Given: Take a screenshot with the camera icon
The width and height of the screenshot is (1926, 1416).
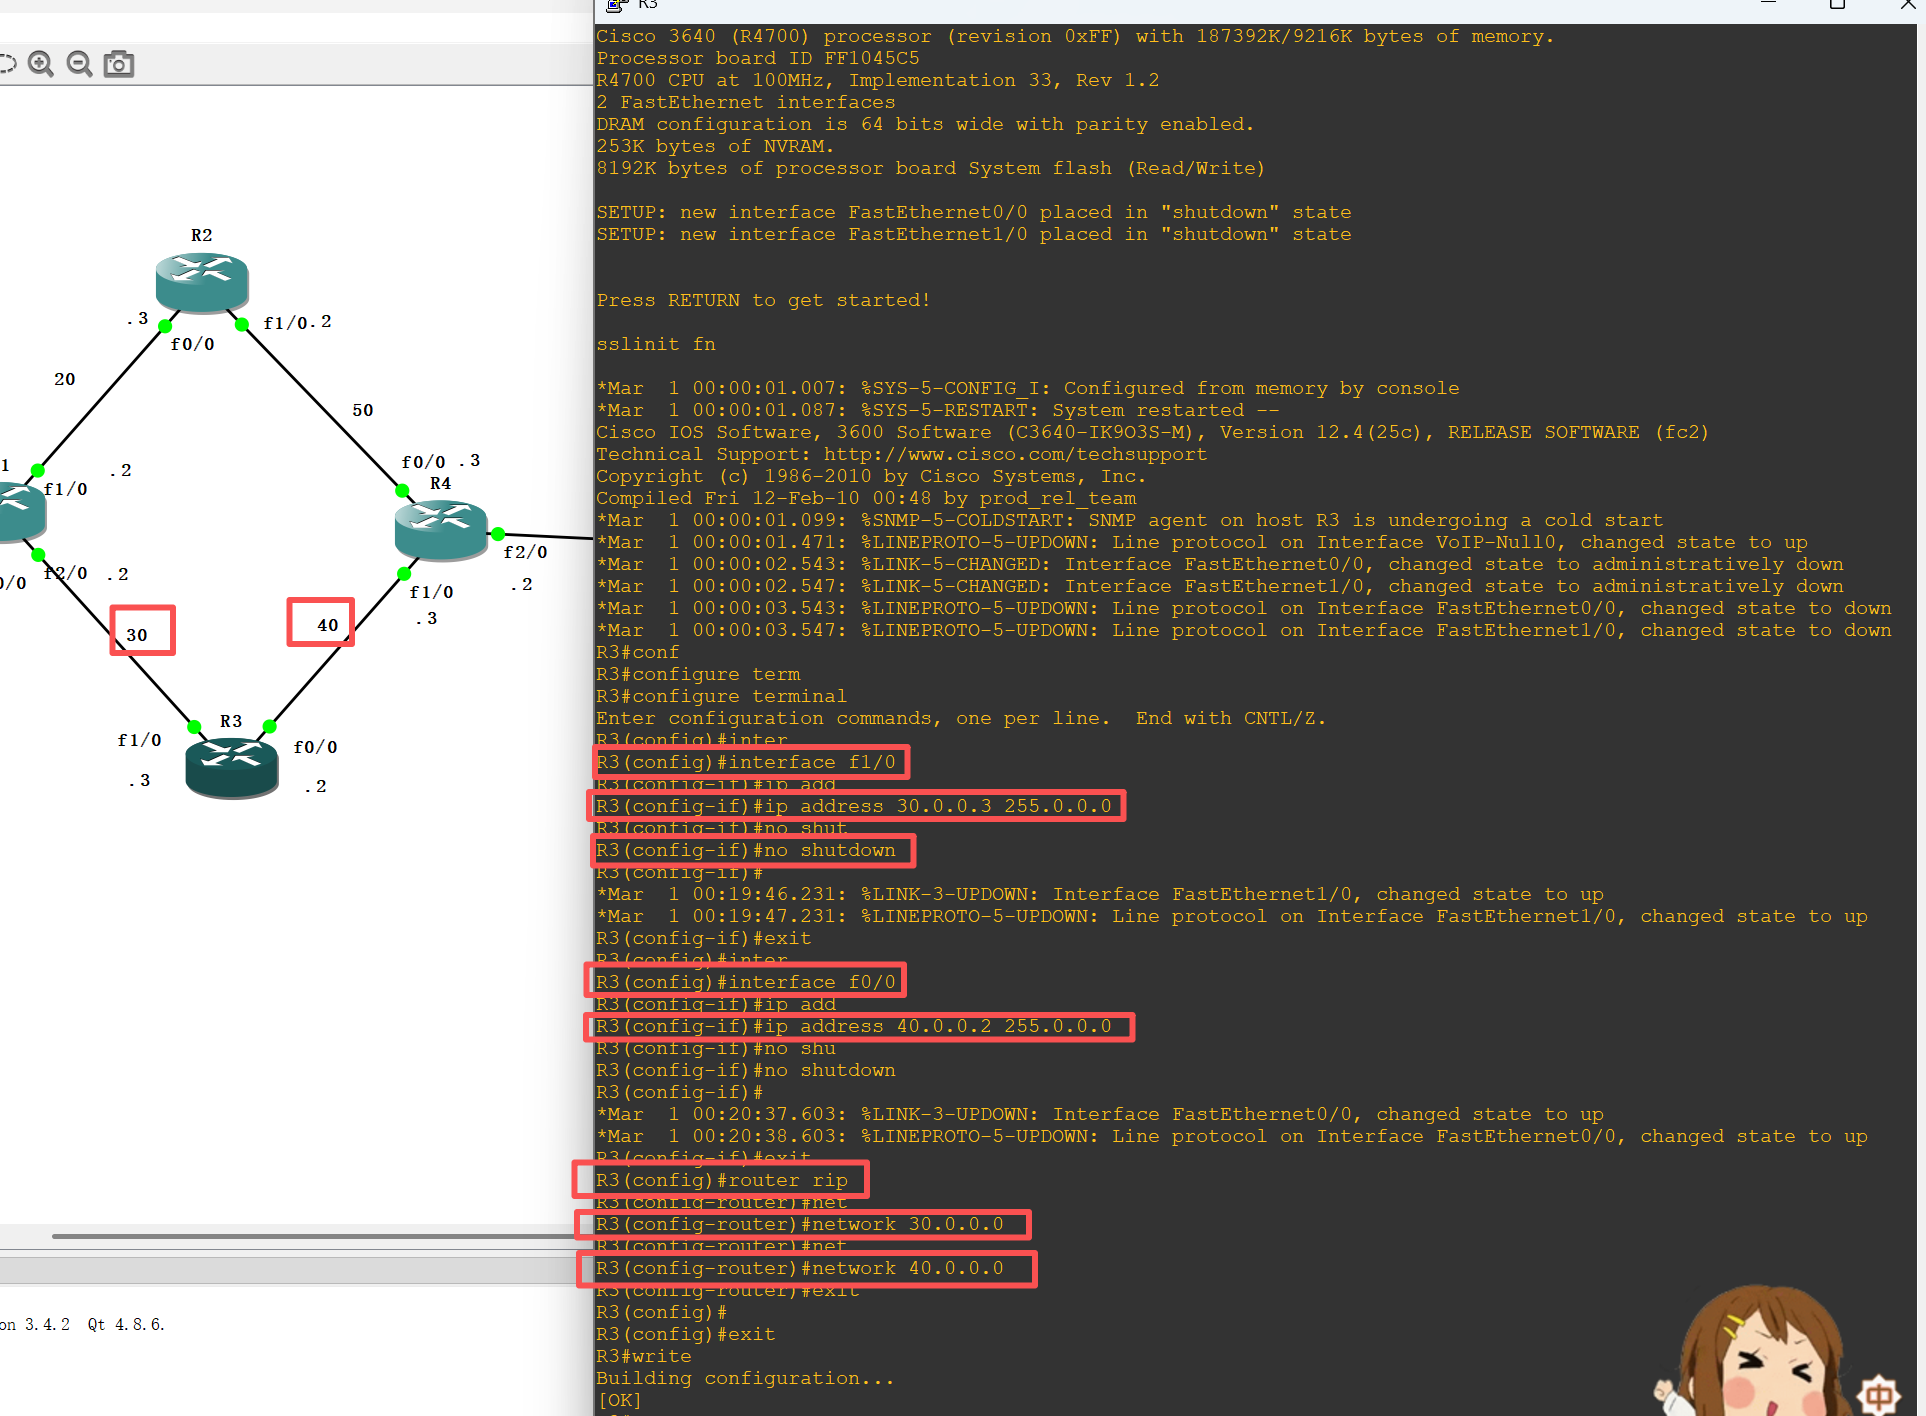Looking at the screenshot, I should tap(118, 64).
